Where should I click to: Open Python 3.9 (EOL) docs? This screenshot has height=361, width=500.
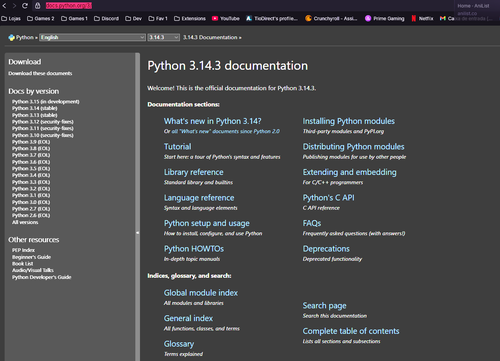[31, 142]
